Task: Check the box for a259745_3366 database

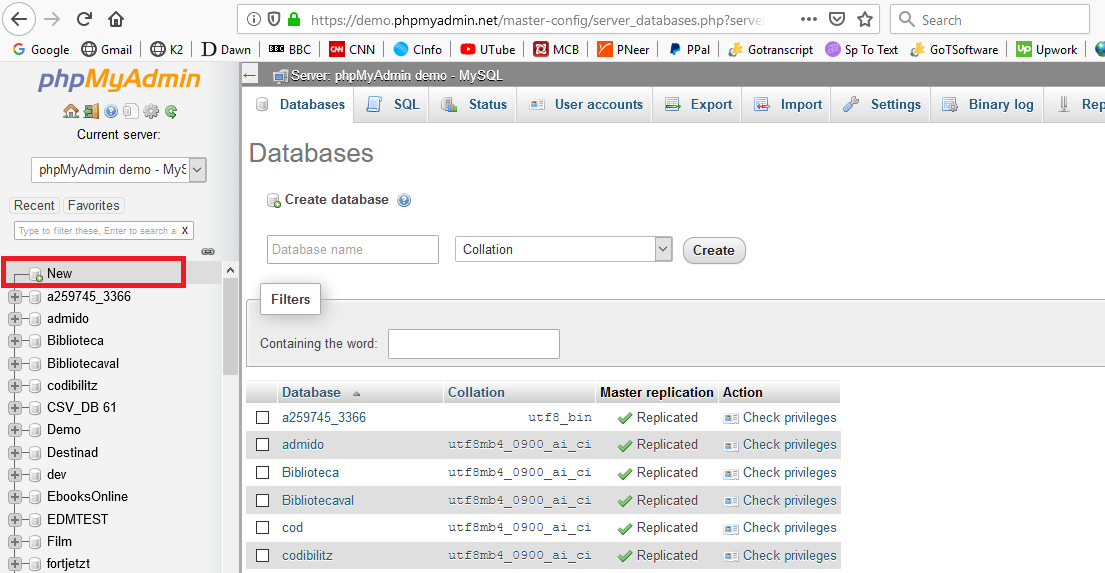Action: click(x=262, y=418)
